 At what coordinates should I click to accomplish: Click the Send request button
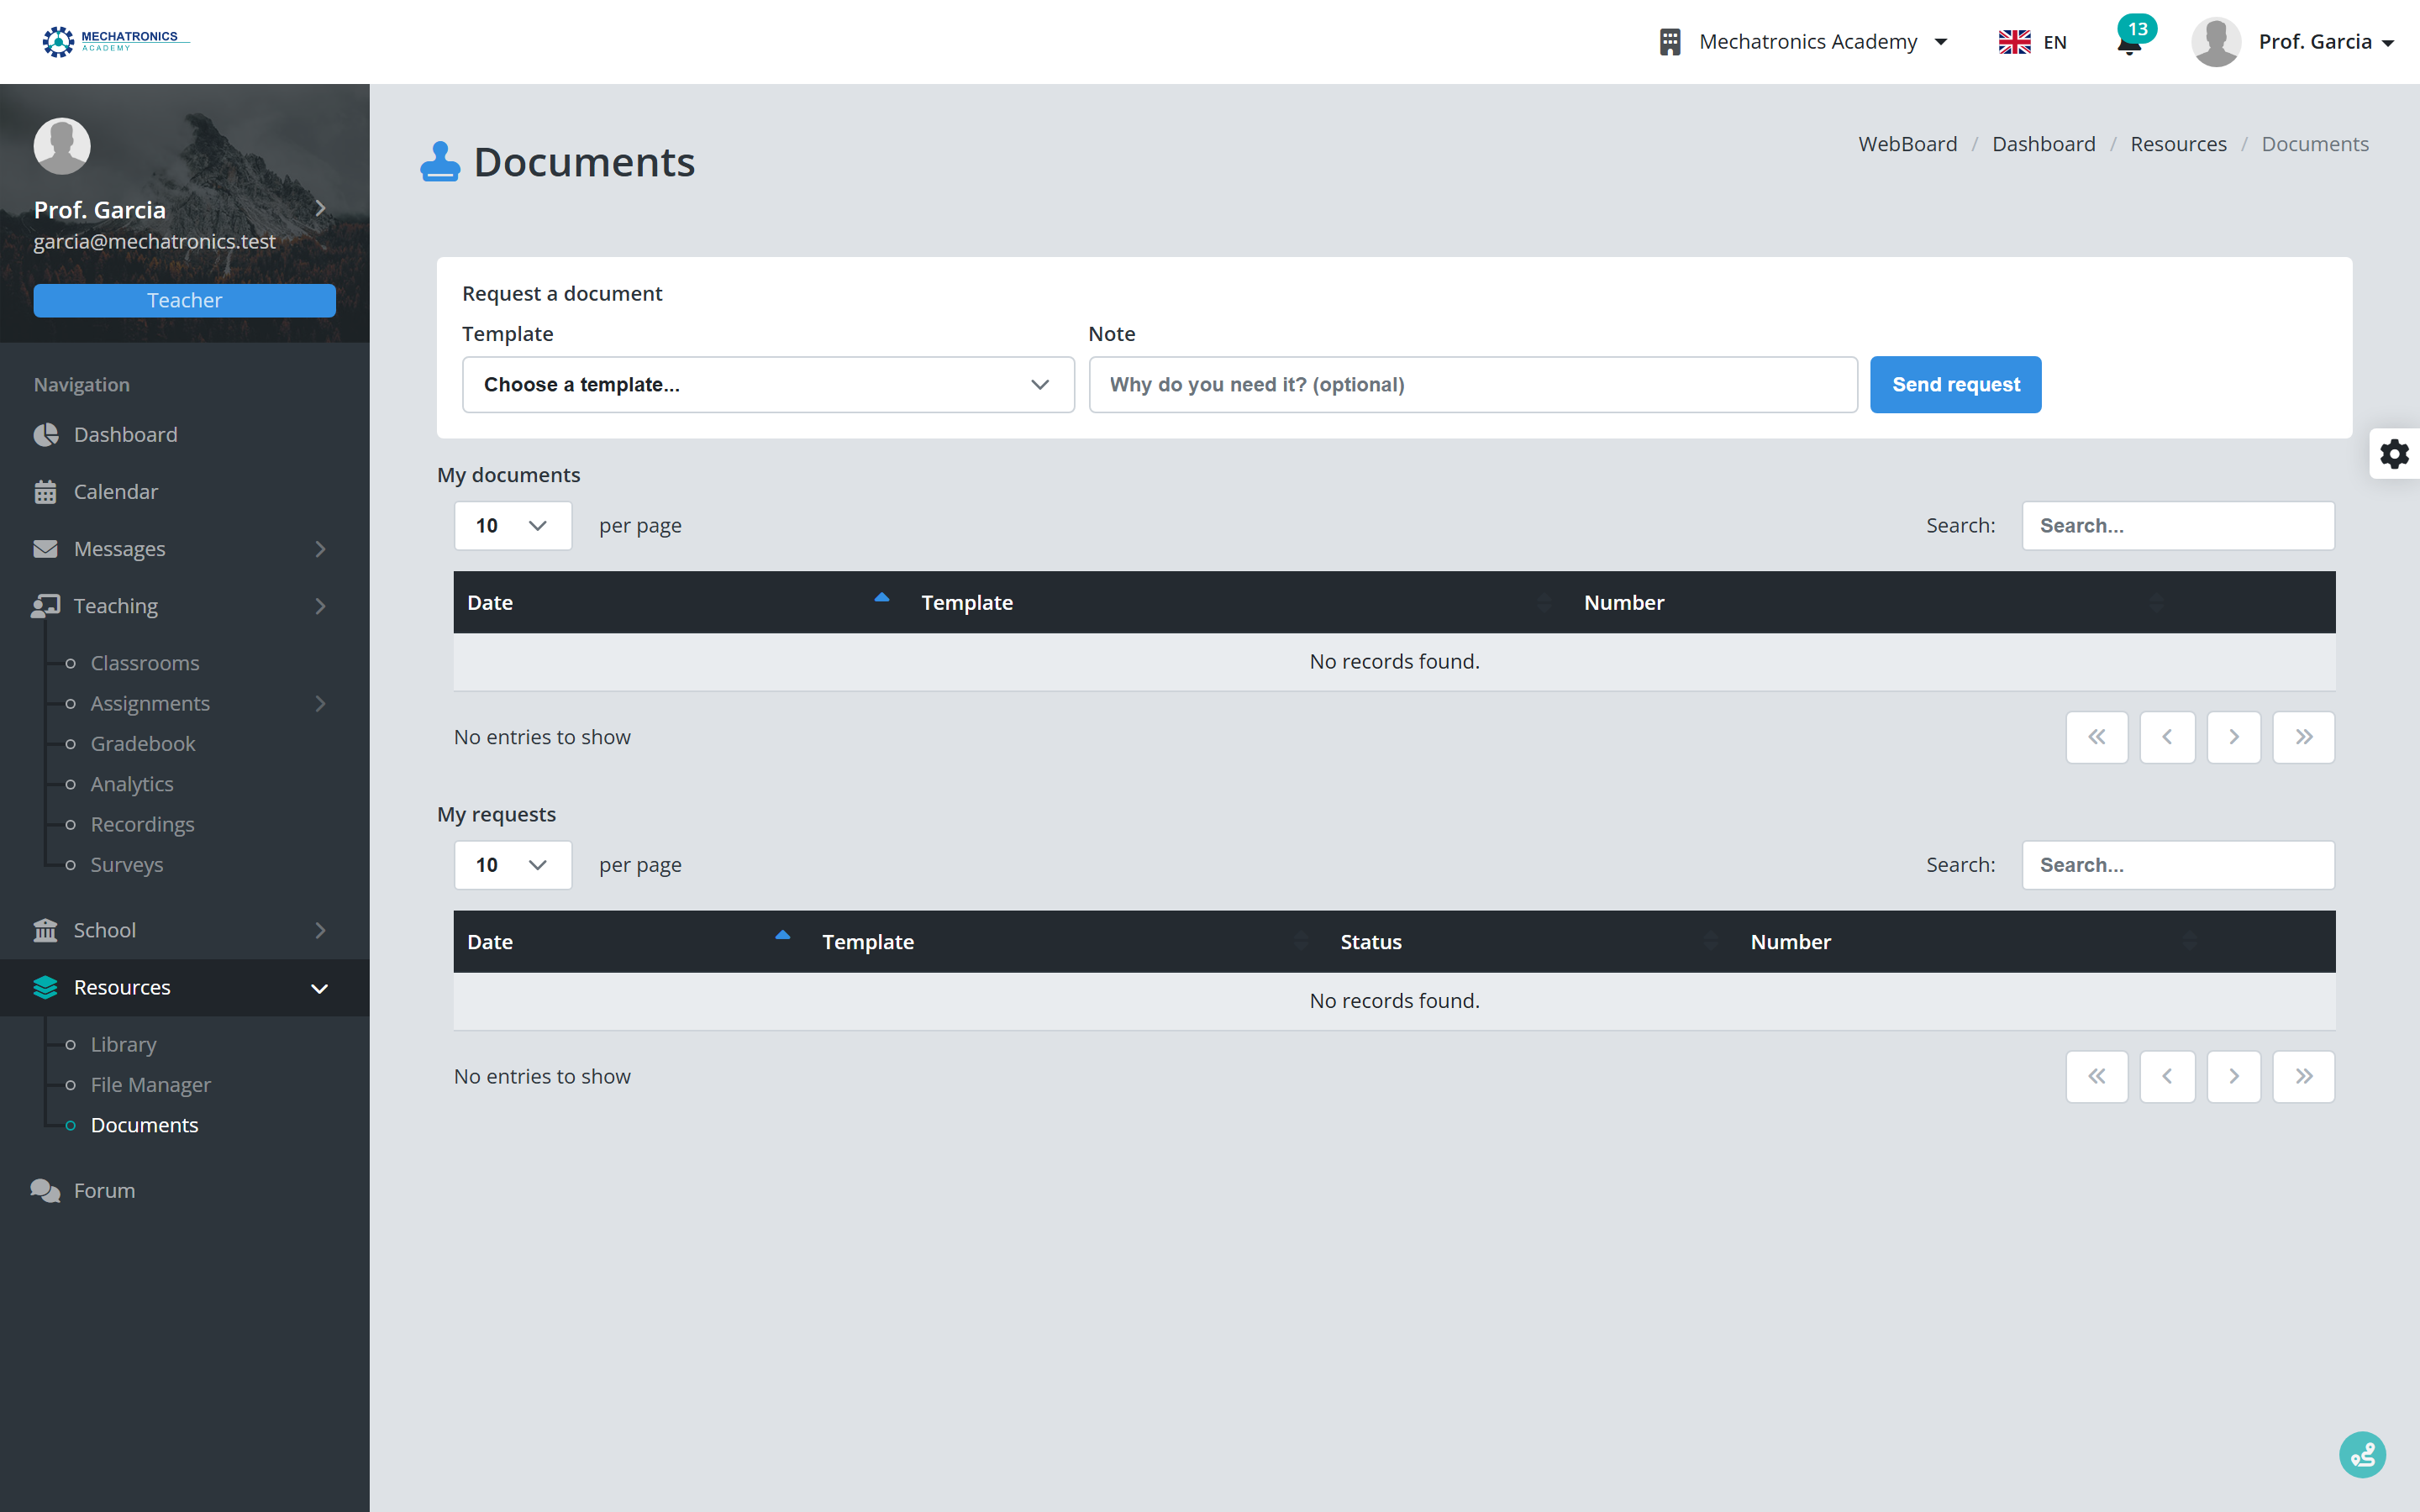pos(1955,385)
